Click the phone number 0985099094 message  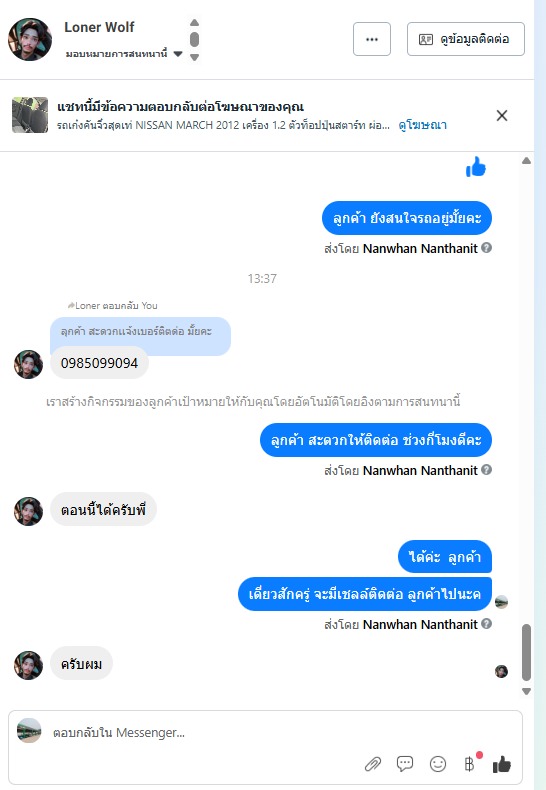point(99,363)
